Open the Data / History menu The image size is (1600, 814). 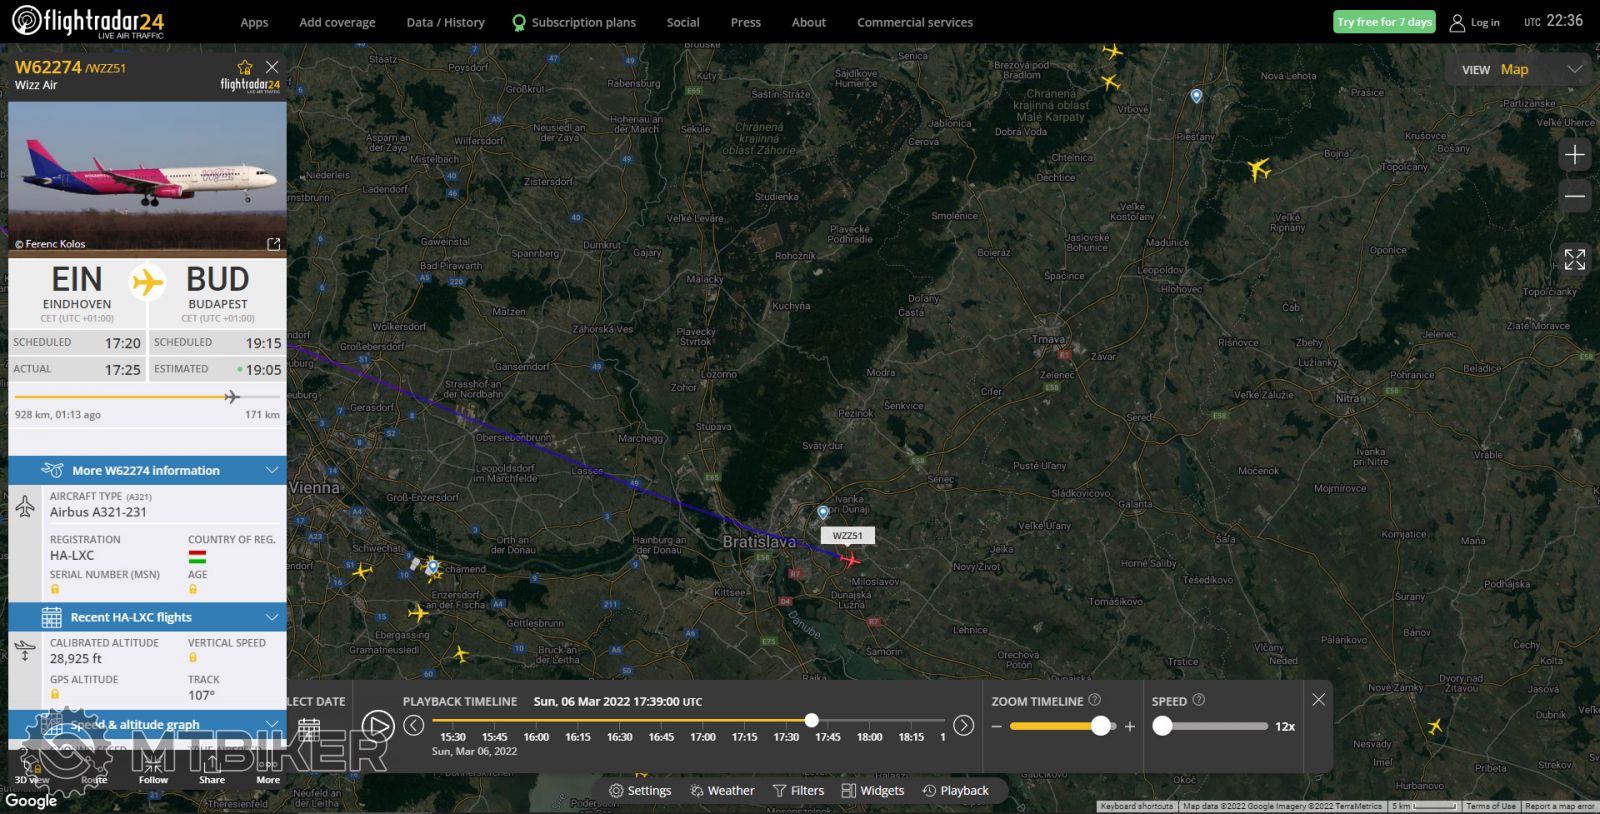[445, 22]
